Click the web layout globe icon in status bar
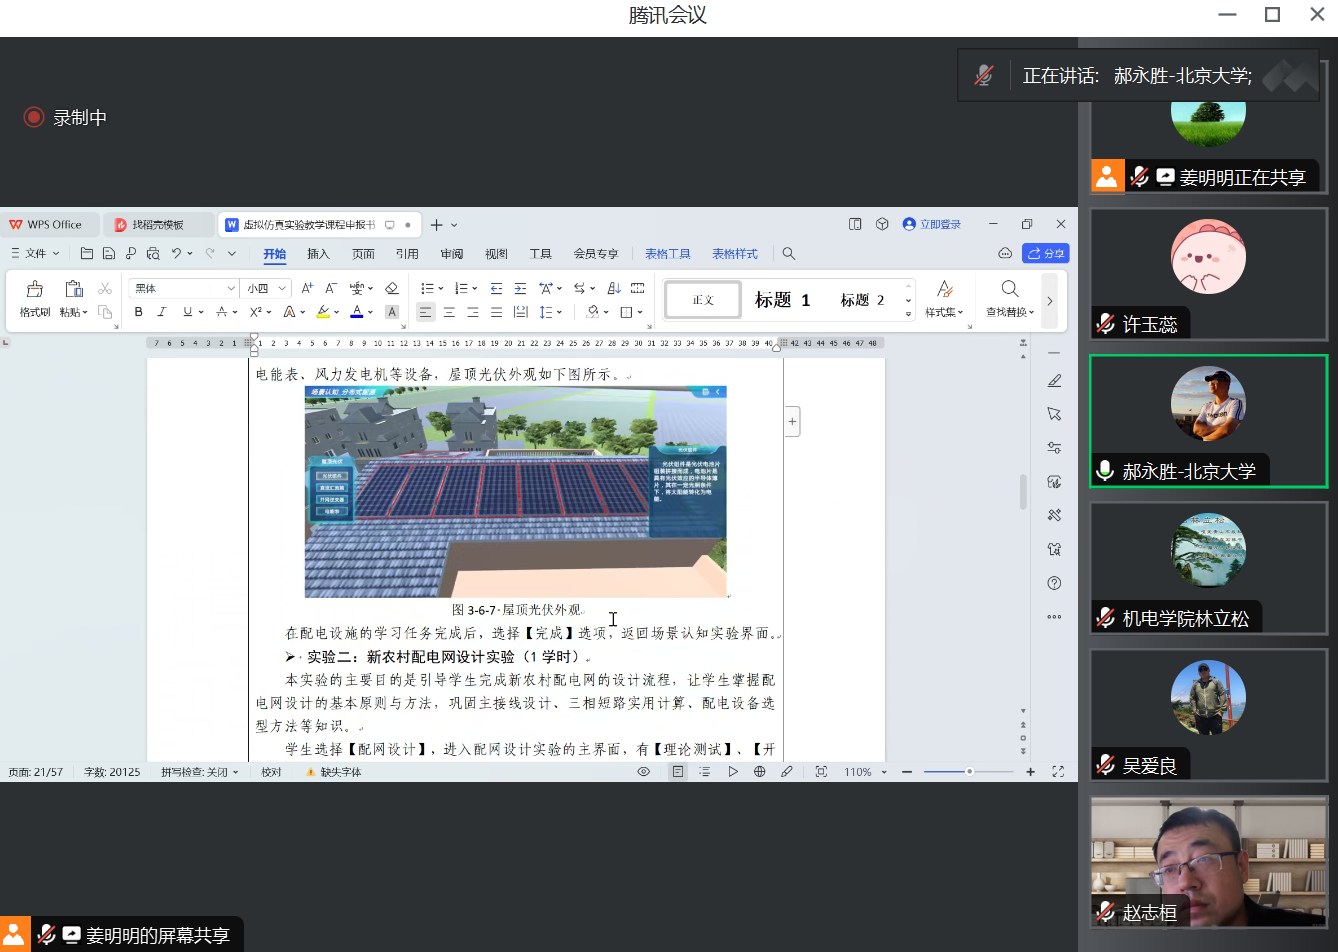This screenshot has width=1338, height=952. 760,772
